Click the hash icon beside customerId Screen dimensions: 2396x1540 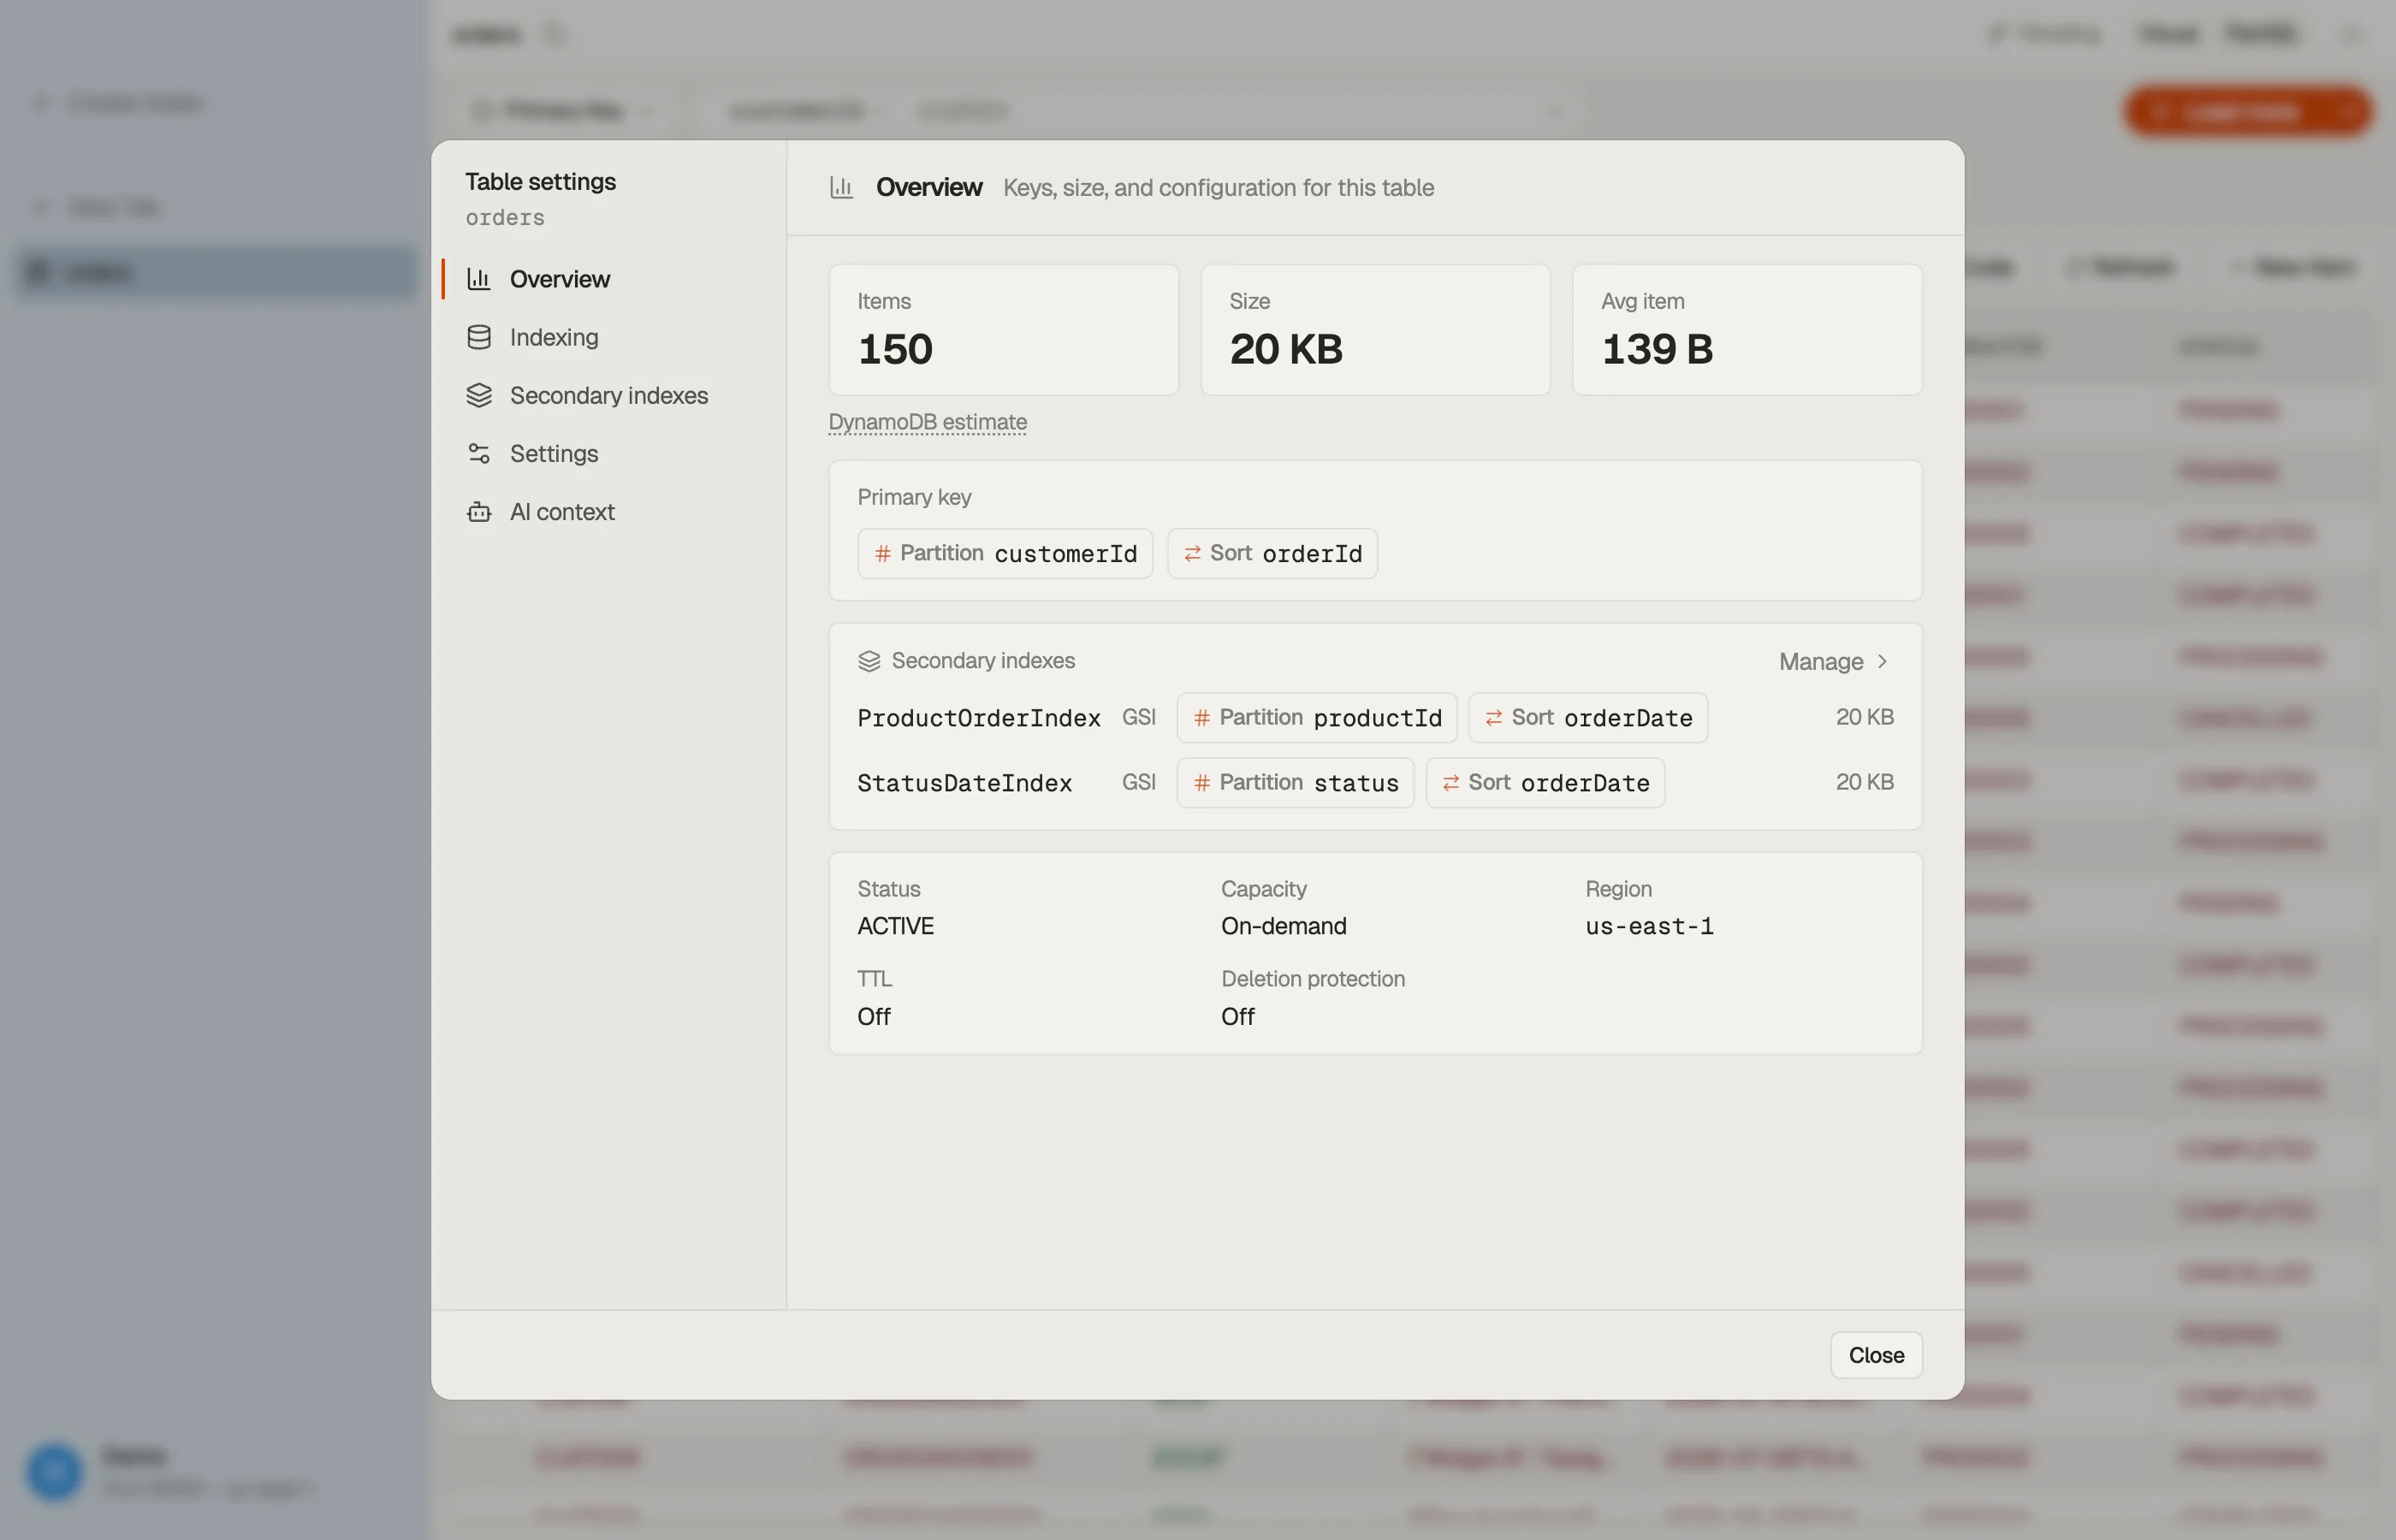click(883, 554)
